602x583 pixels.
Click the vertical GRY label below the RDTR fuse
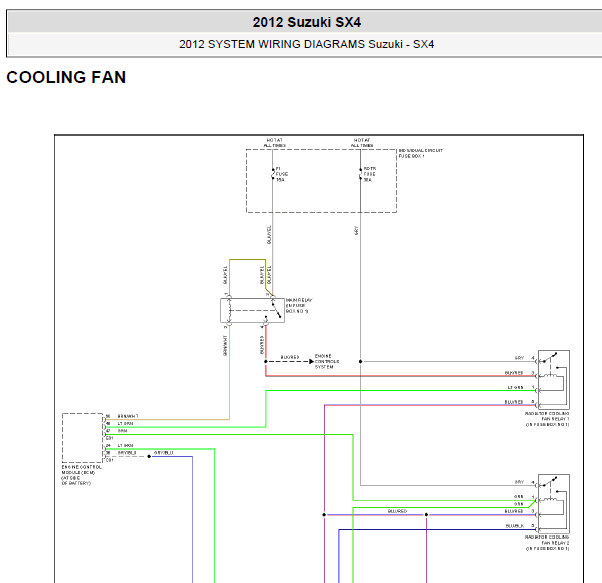point(356,230)
